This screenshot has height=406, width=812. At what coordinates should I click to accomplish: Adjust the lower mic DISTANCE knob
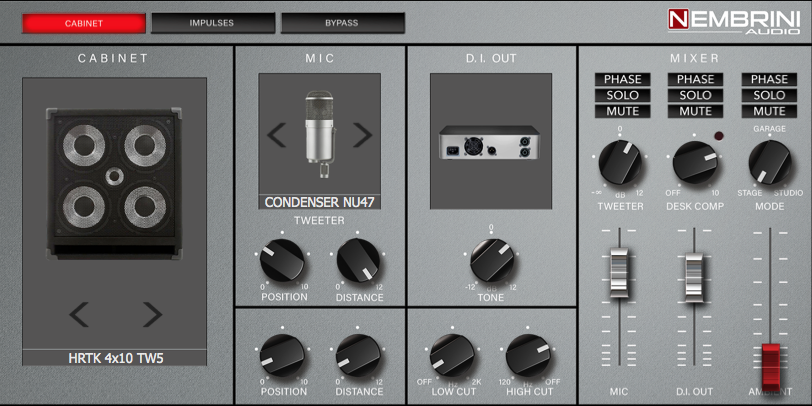click(358, 356)
